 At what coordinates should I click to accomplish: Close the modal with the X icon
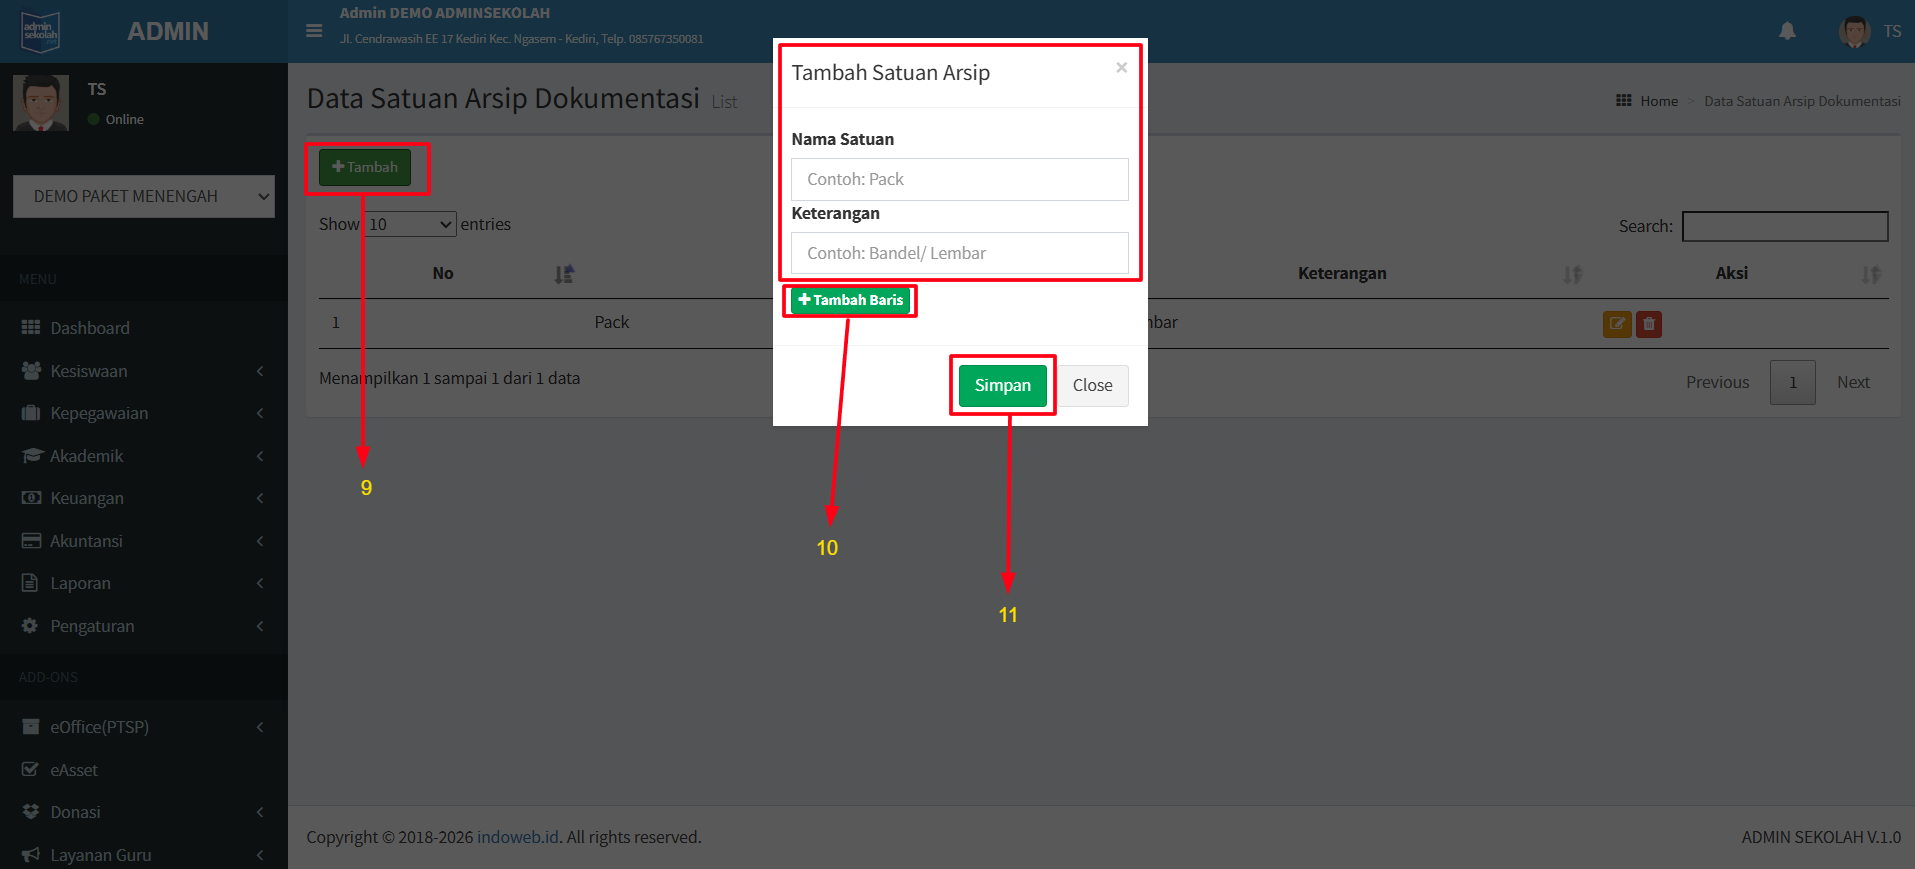point(1121,68)
